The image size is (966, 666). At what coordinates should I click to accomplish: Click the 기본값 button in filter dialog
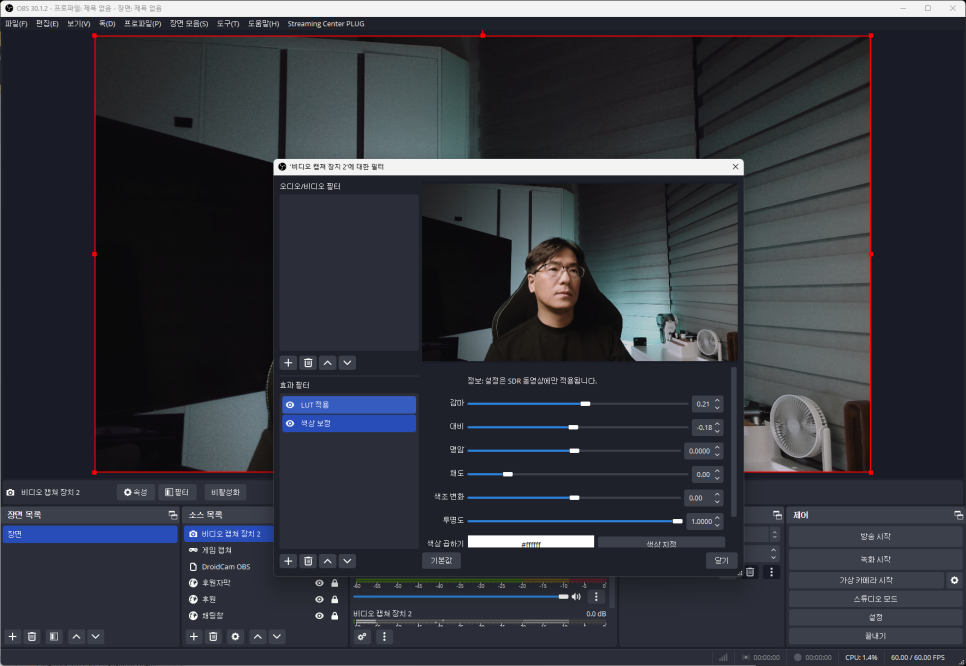point(441,561)
